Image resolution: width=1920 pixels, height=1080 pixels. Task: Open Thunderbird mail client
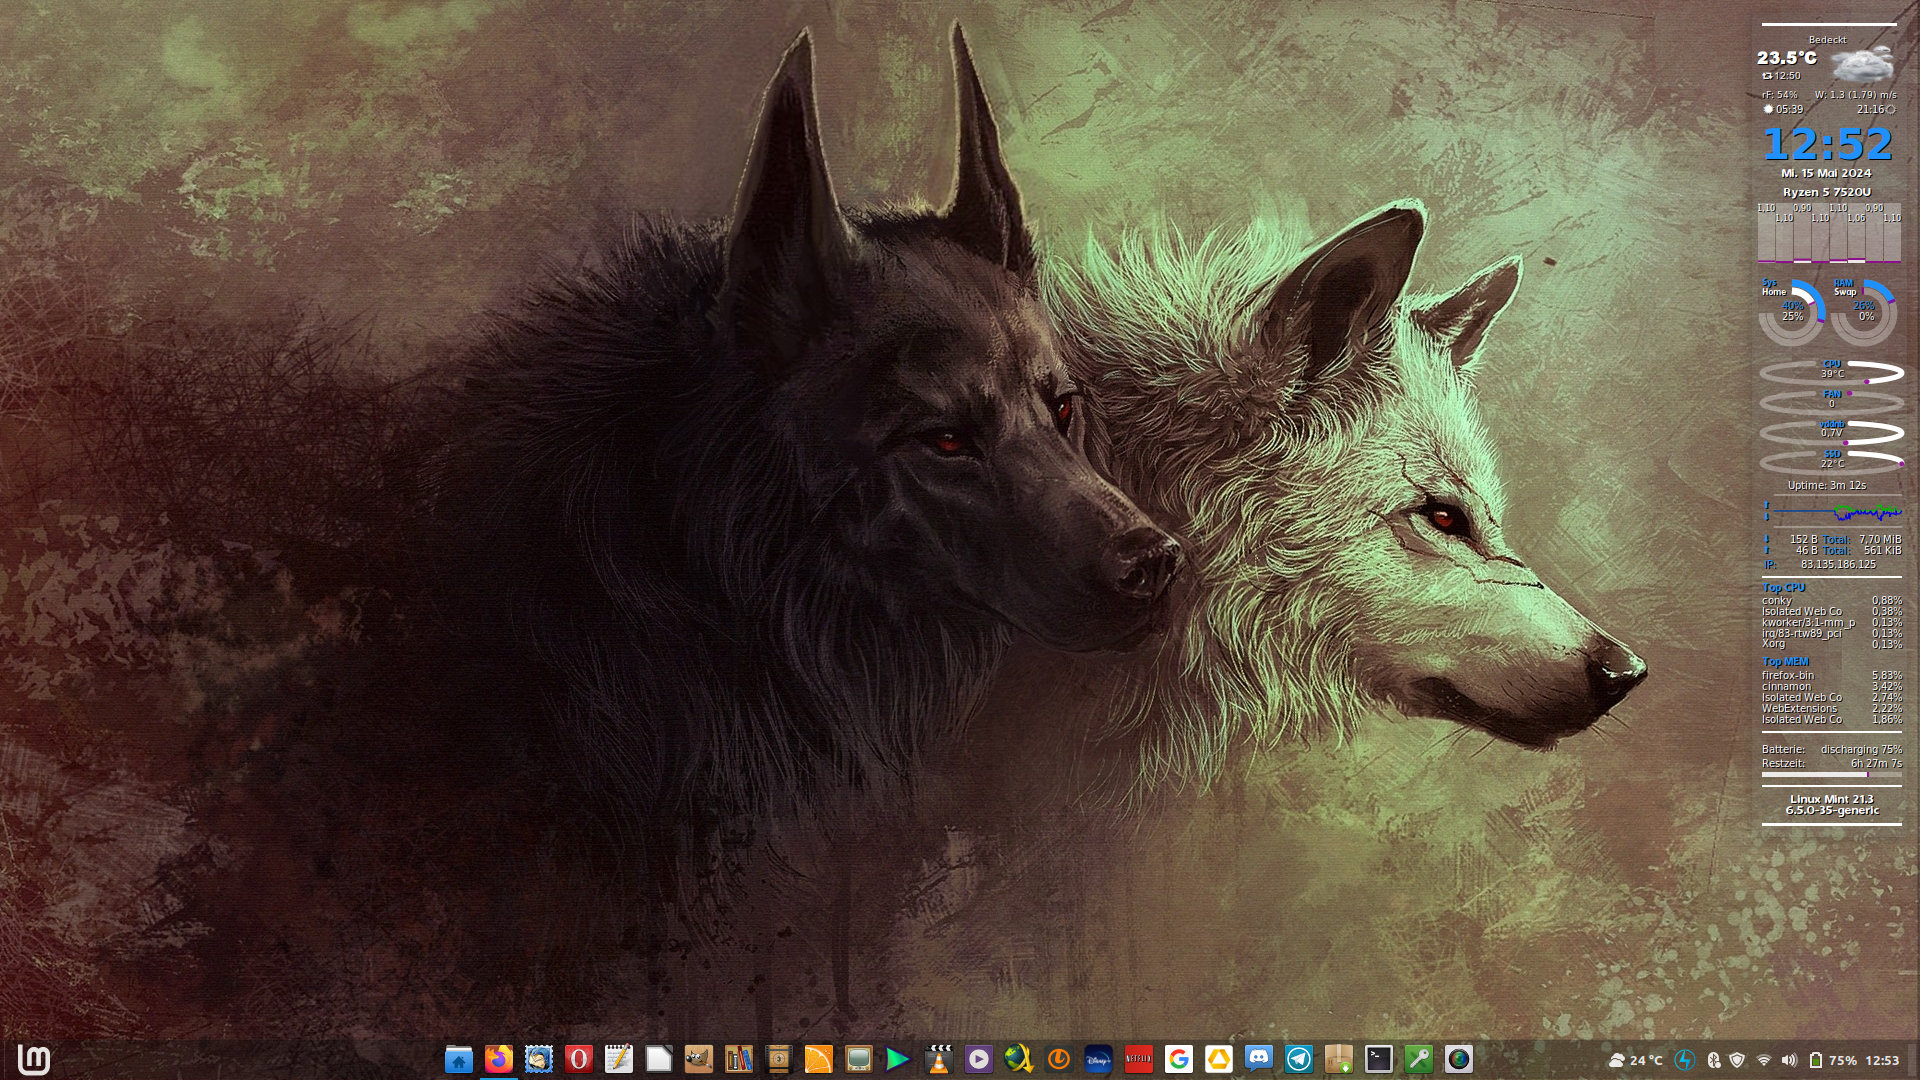click(539, 1059)
